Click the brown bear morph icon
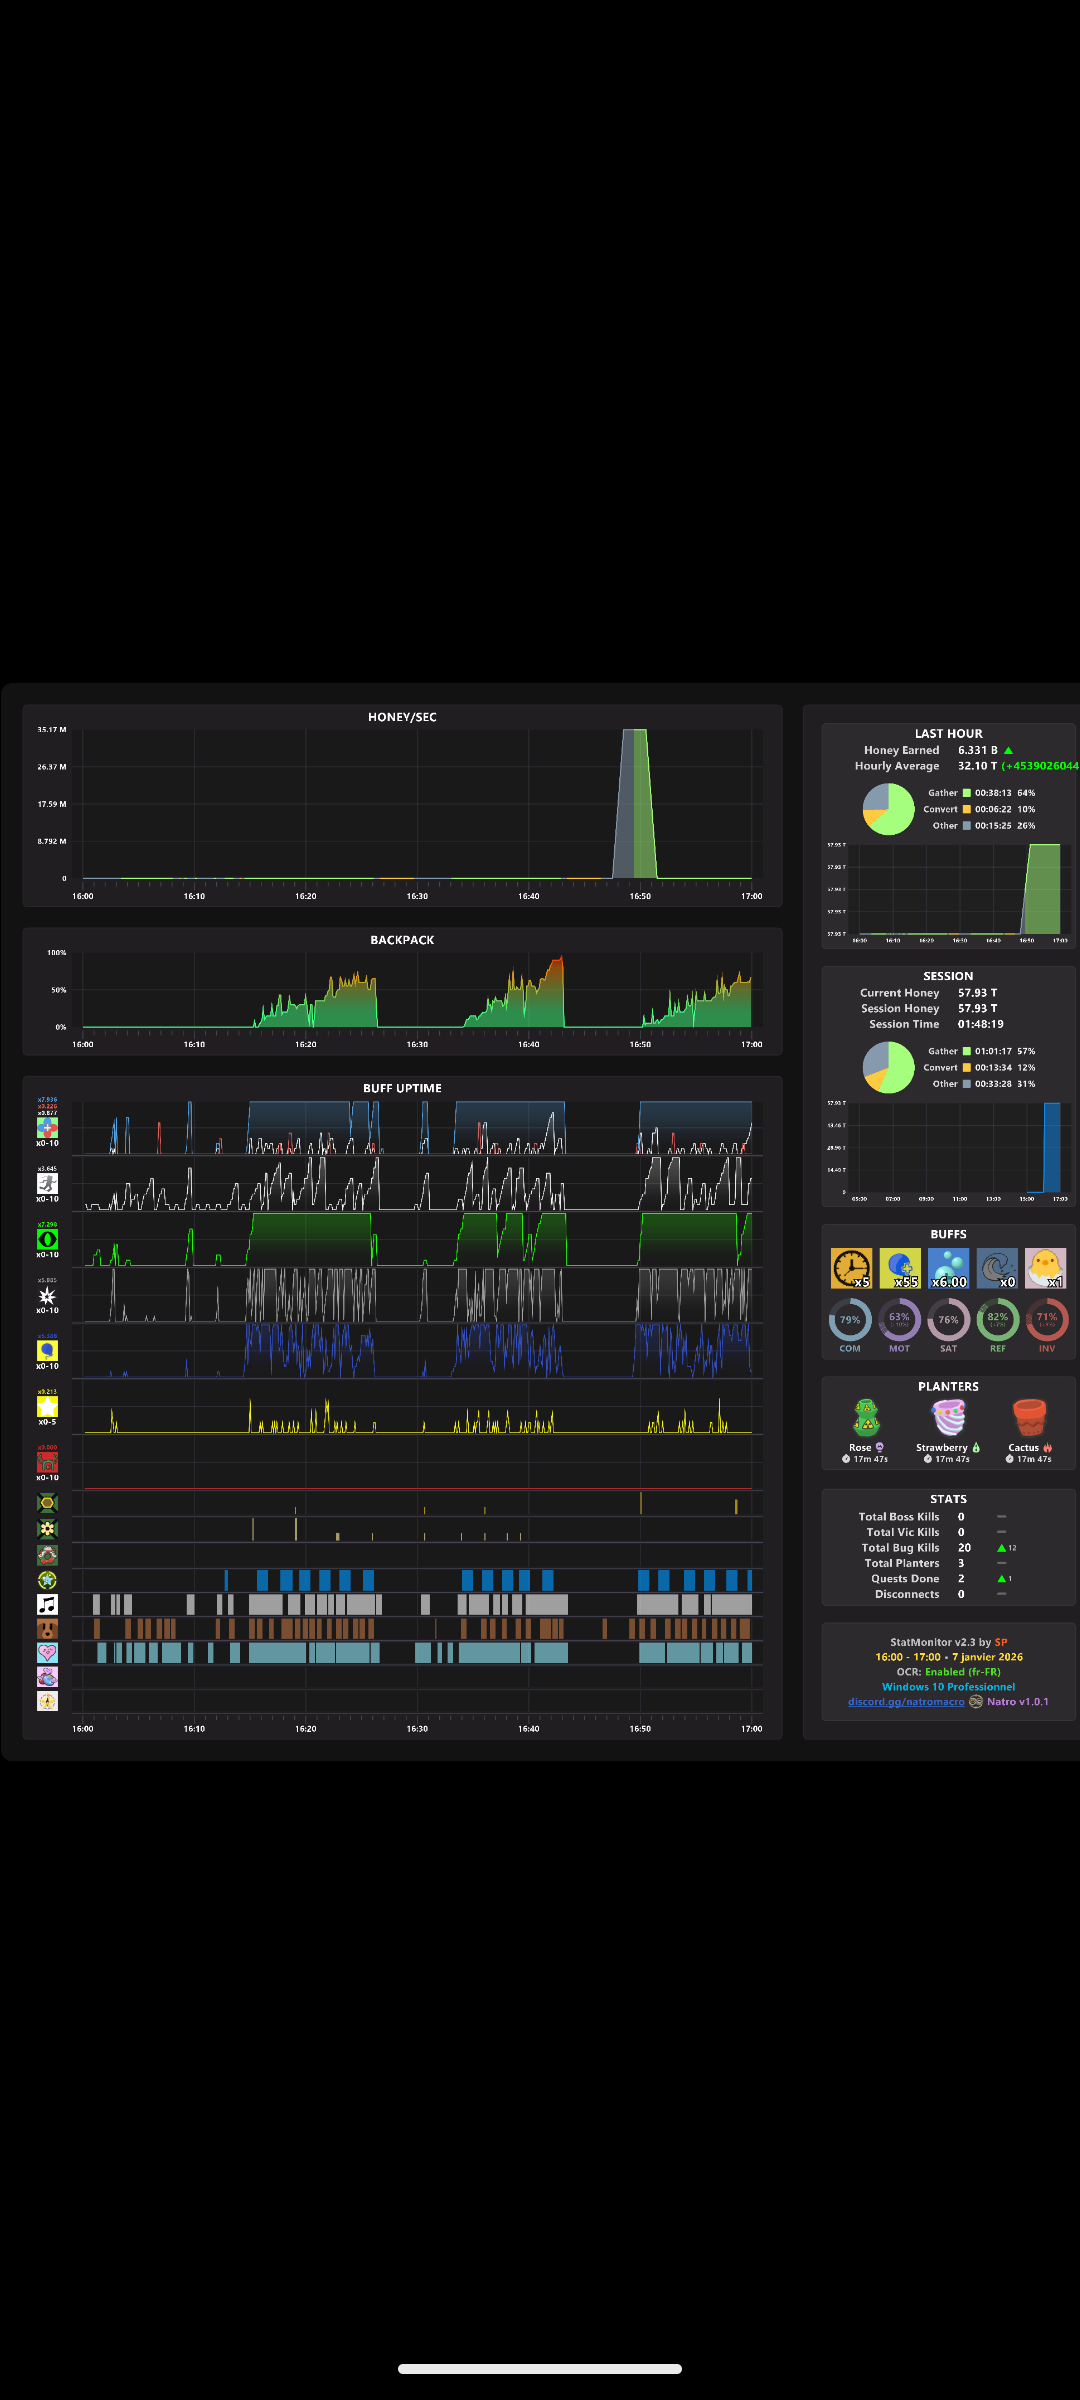The image size is (1080, 2400). [x=47, y=1629]
